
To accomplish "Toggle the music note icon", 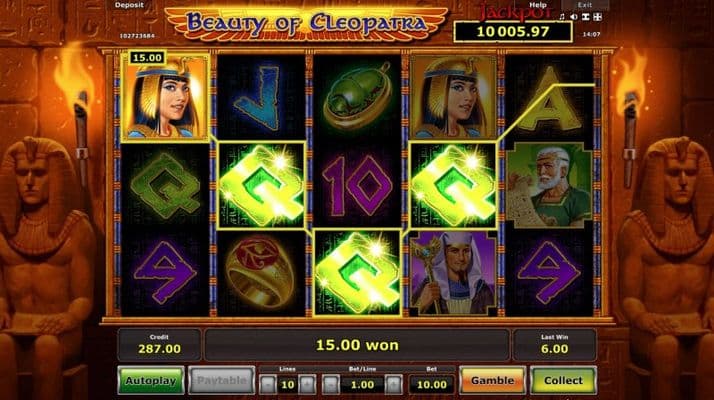I will click(562, 17).
